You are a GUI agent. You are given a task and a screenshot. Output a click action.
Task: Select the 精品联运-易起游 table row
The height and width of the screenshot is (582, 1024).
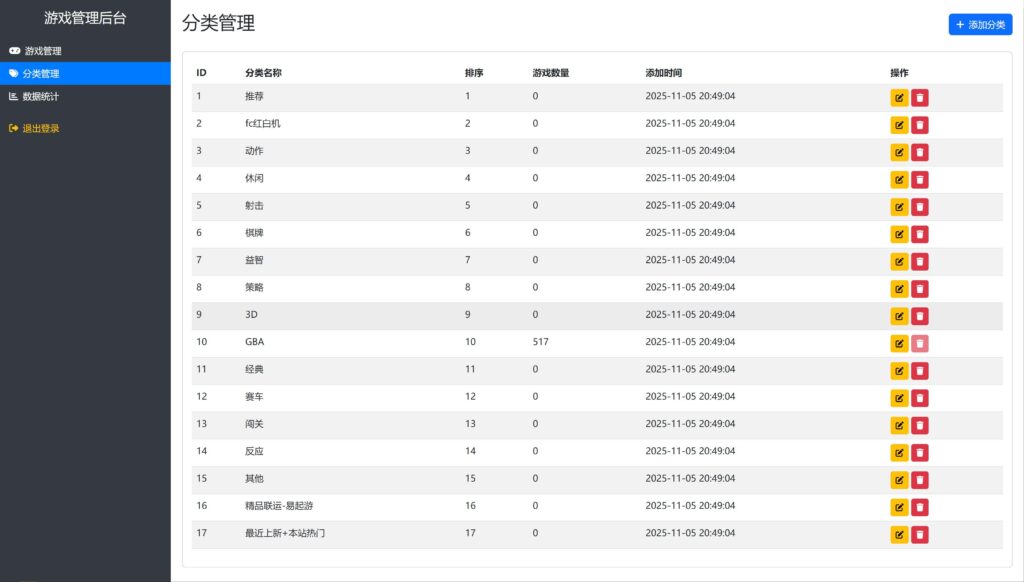tap(500, 506)
